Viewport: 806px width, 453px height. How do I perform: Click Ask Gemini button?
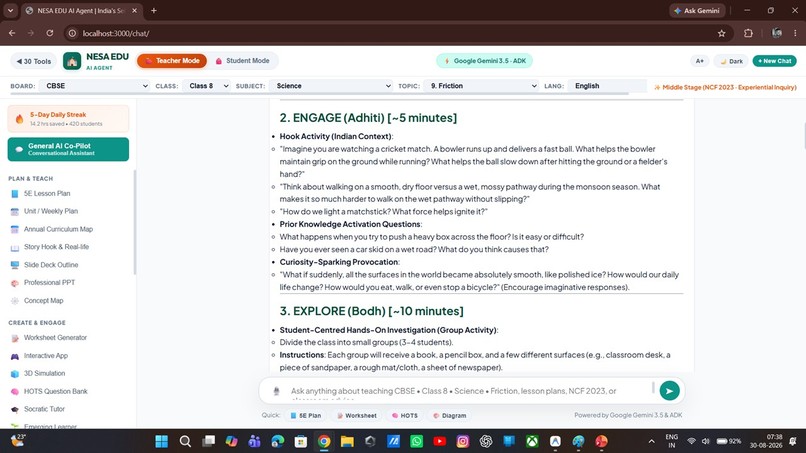click(697, 10)
